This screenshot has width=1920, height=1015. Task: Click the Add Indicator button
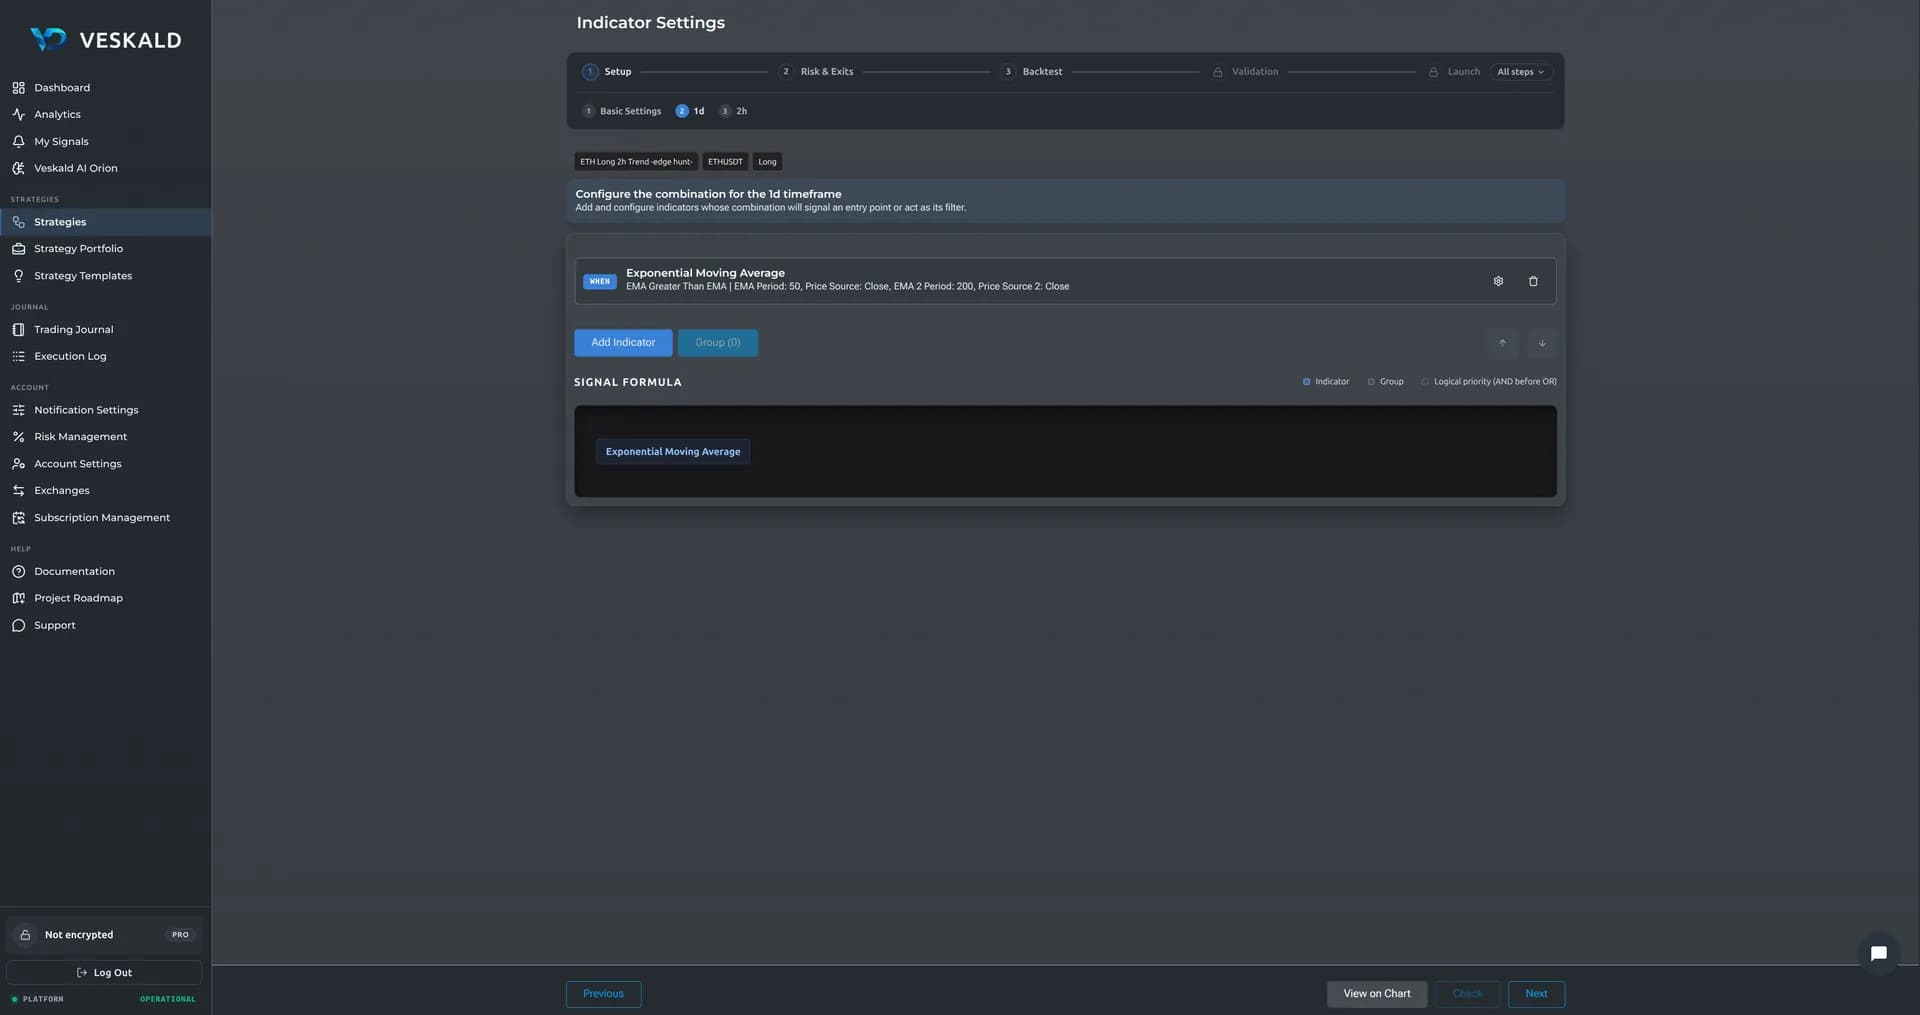coord(623,343)
